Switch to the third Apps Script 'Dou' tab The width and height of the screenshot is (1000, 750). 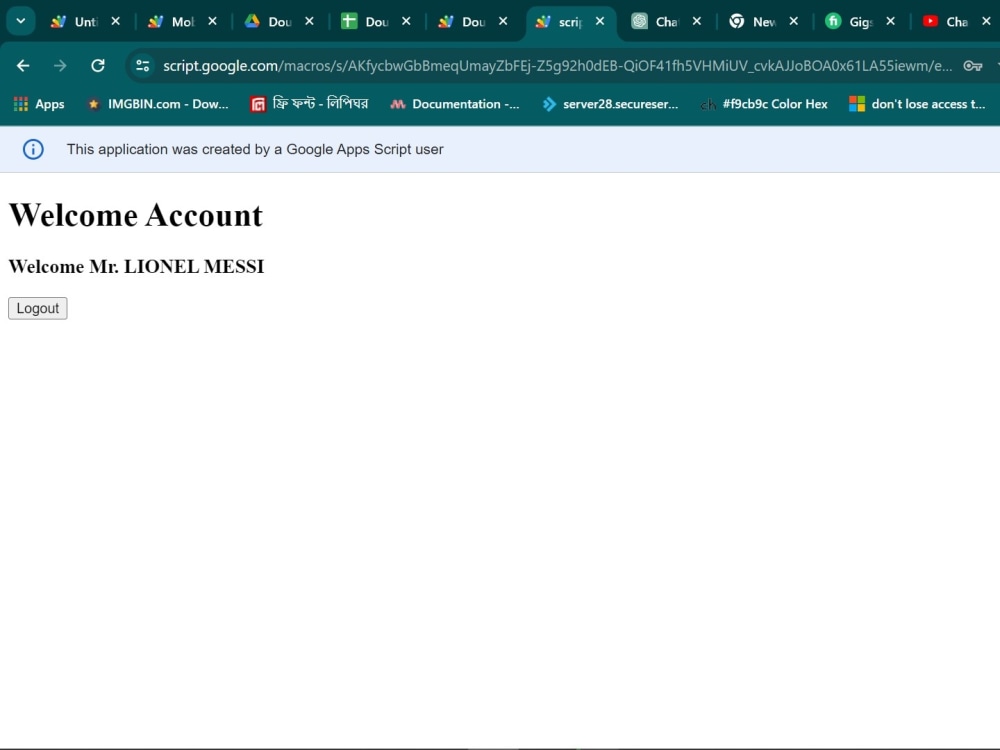(463, 22)
